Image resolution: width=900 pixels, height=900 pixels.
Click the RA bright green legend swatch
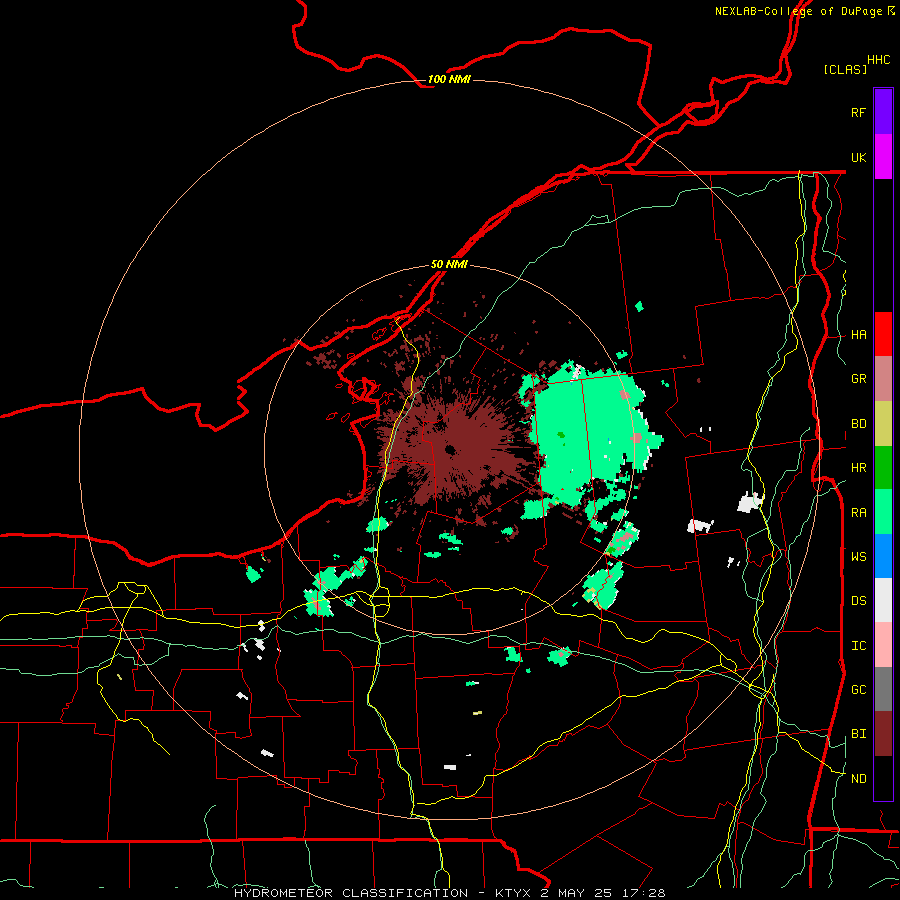(x=883, y=512)
